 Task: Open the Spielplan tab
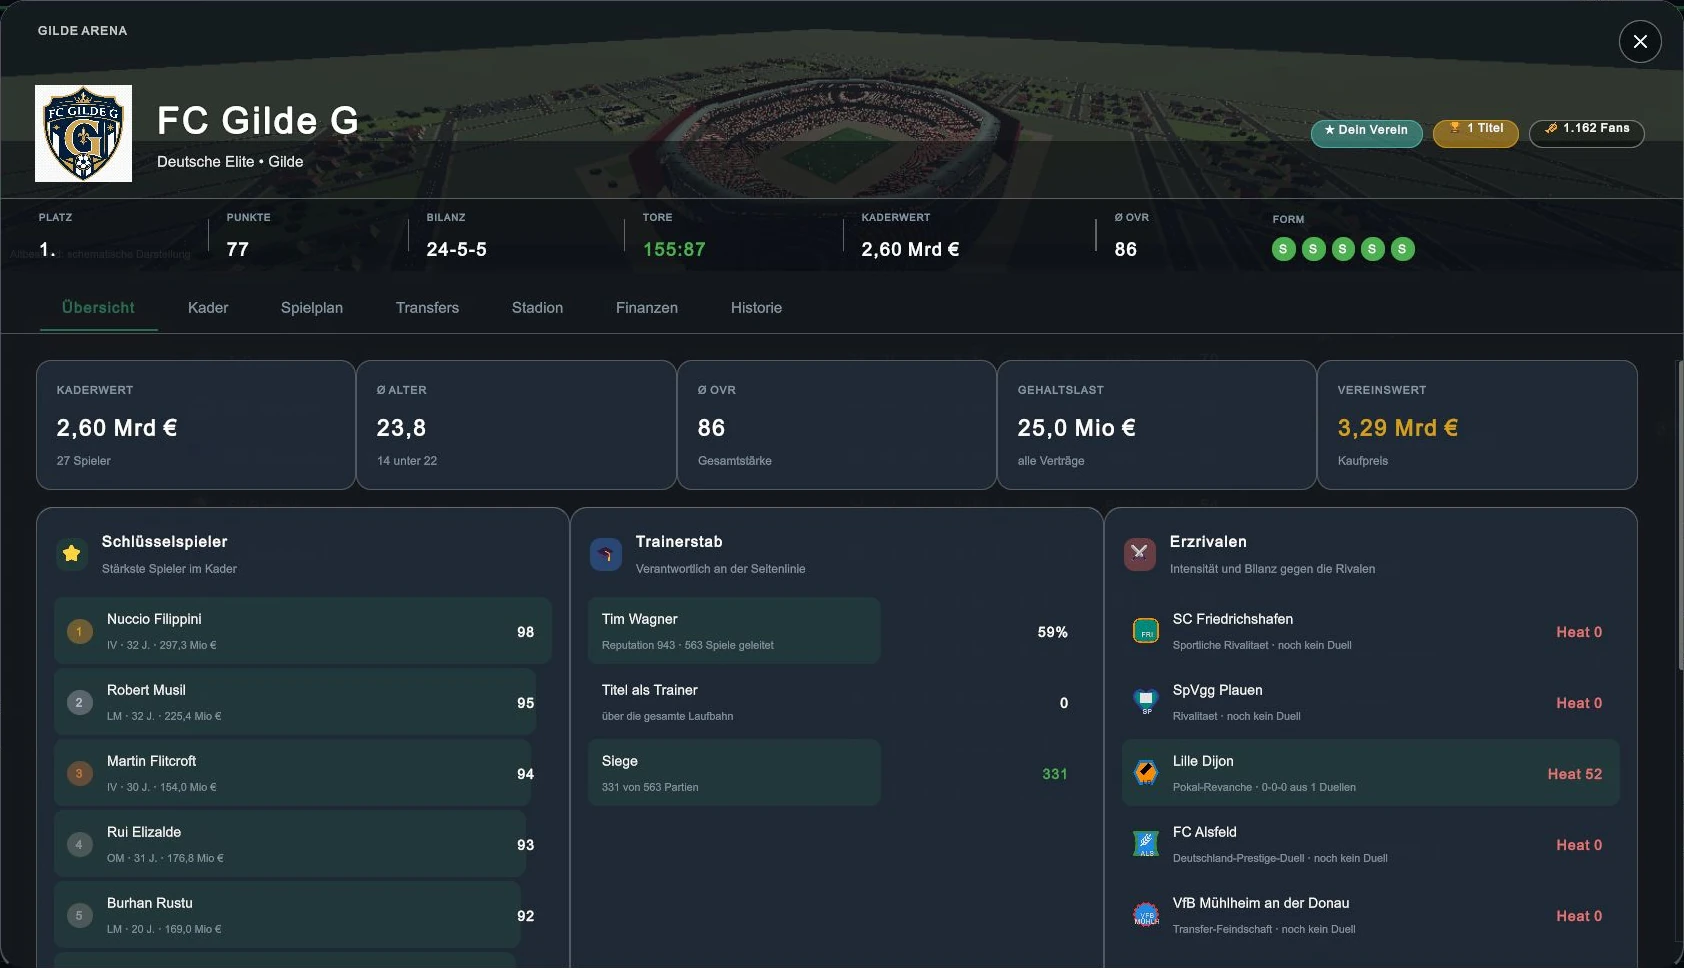point(312,308)
